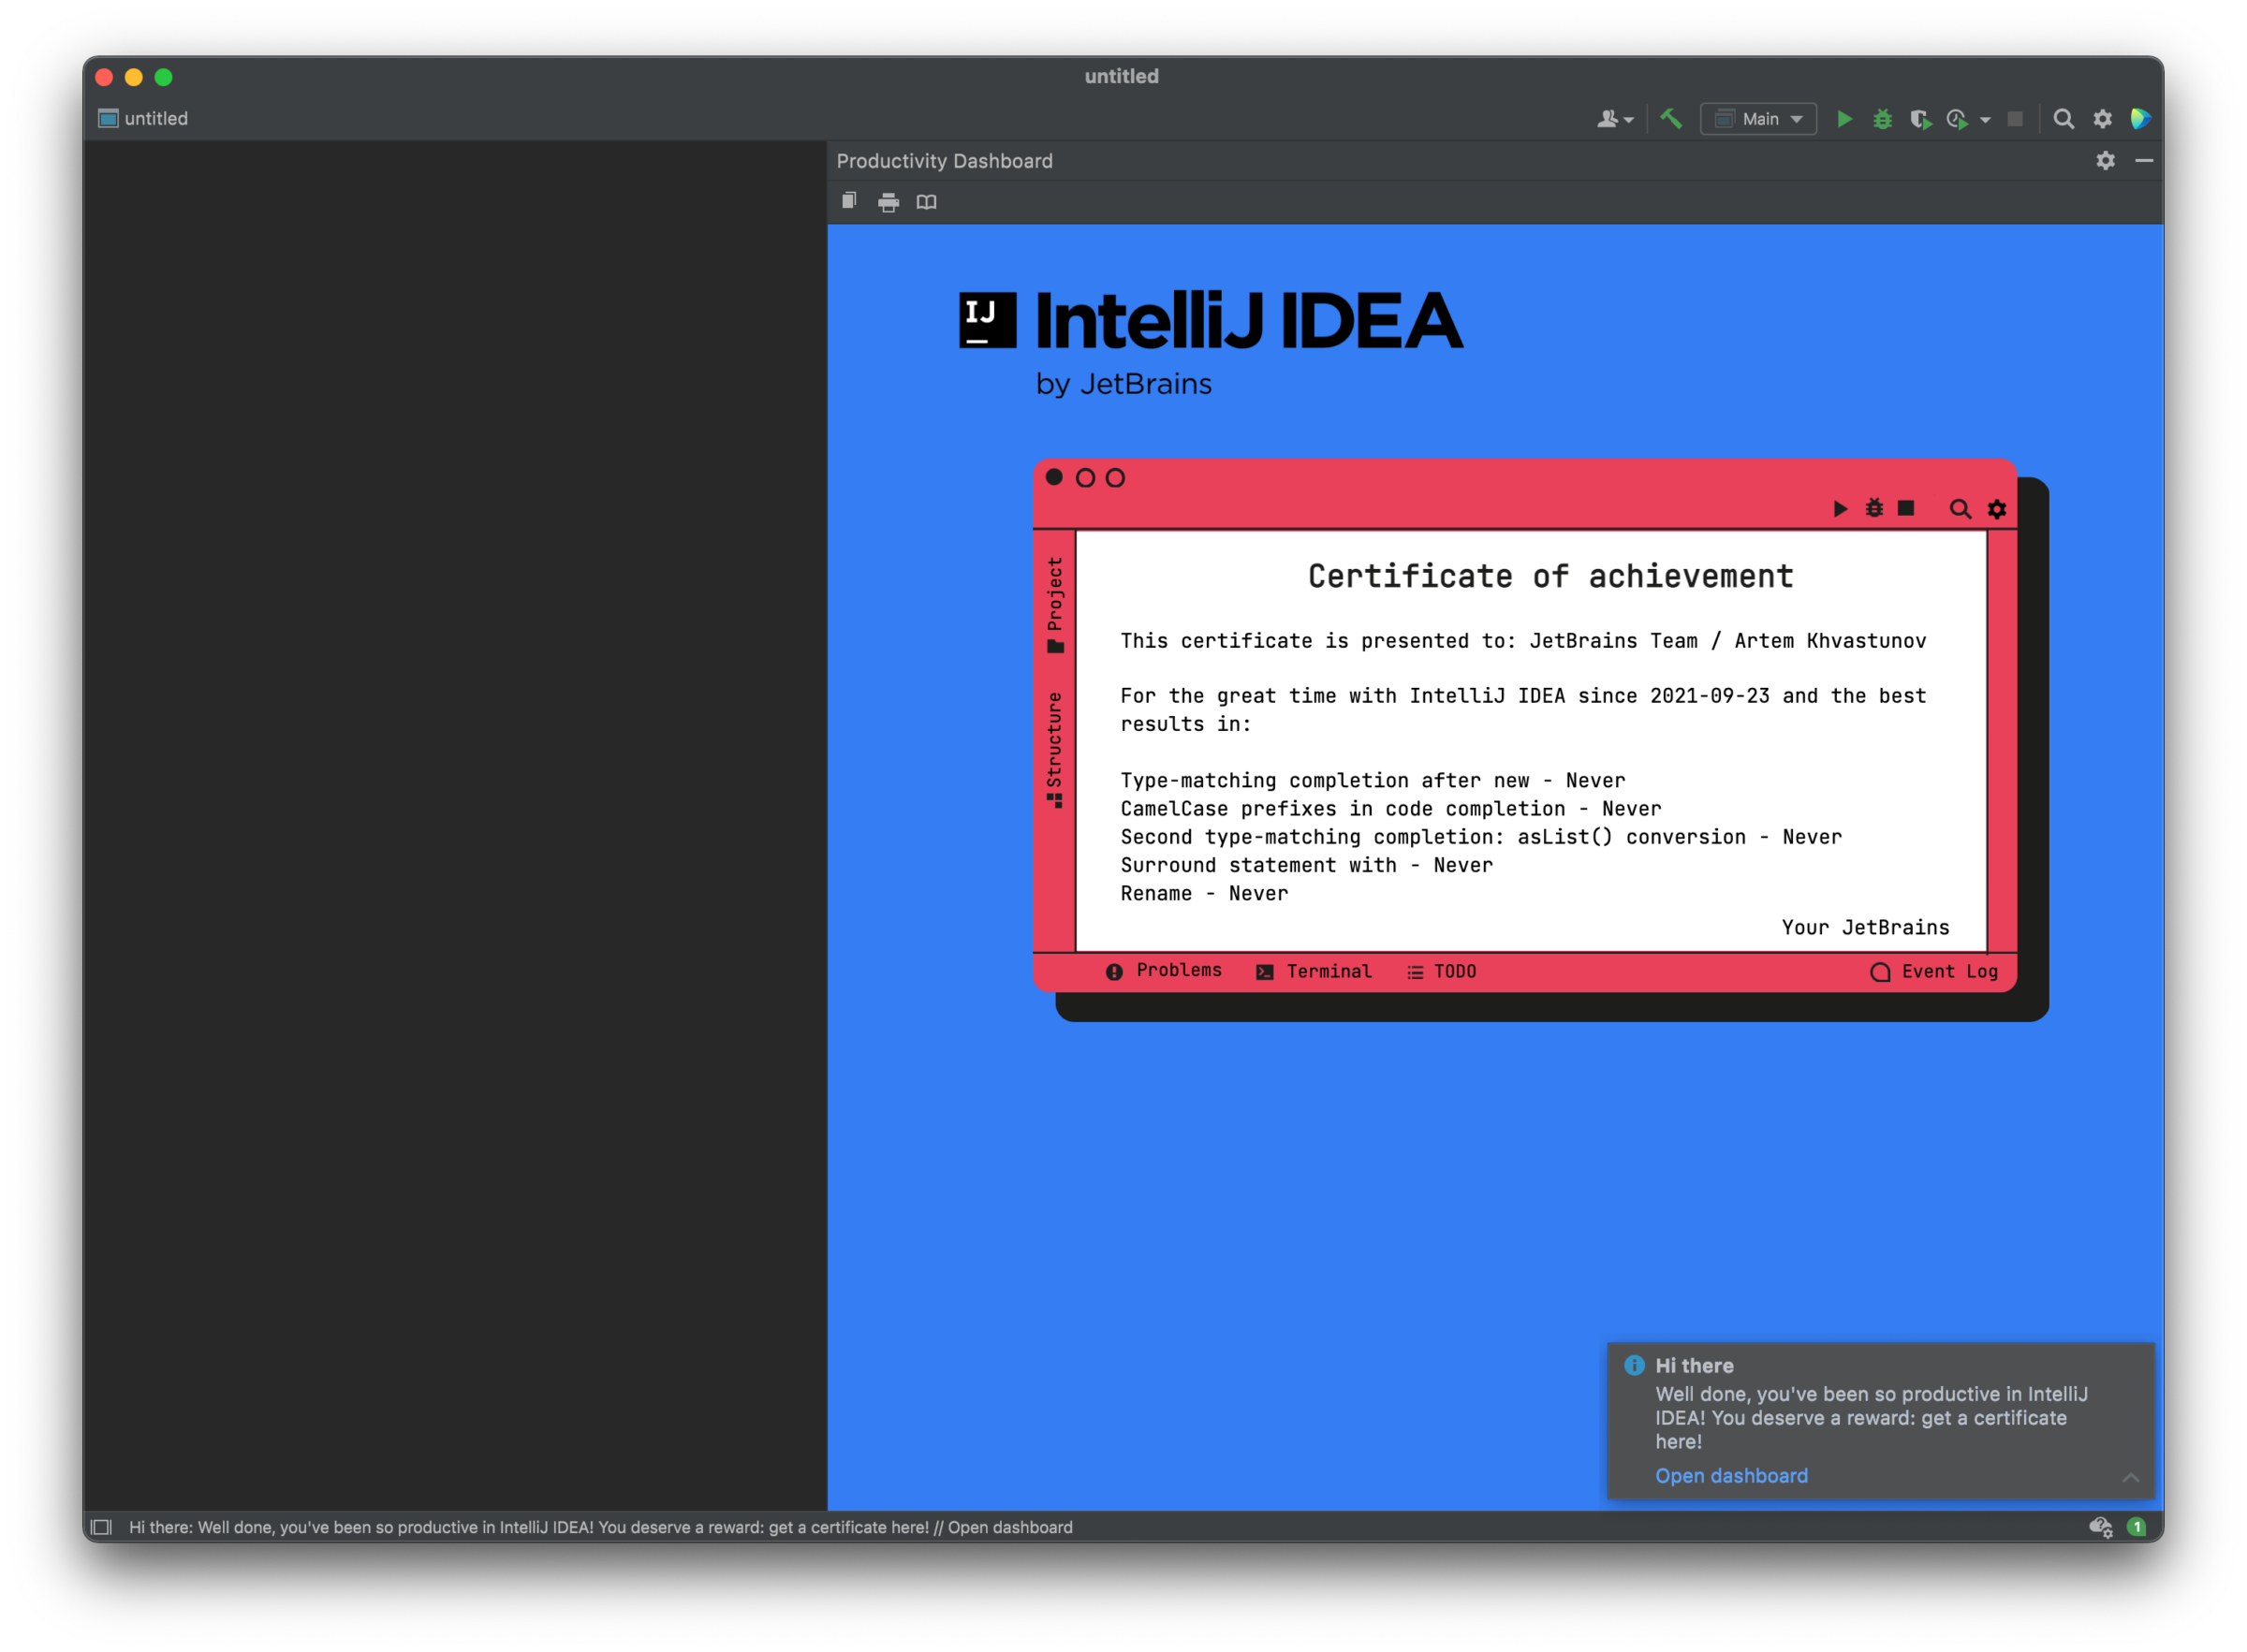The width and height of the screenshot is (2247, 1652).
Task: Maximize the window with the green button
Action: (164, 77)
